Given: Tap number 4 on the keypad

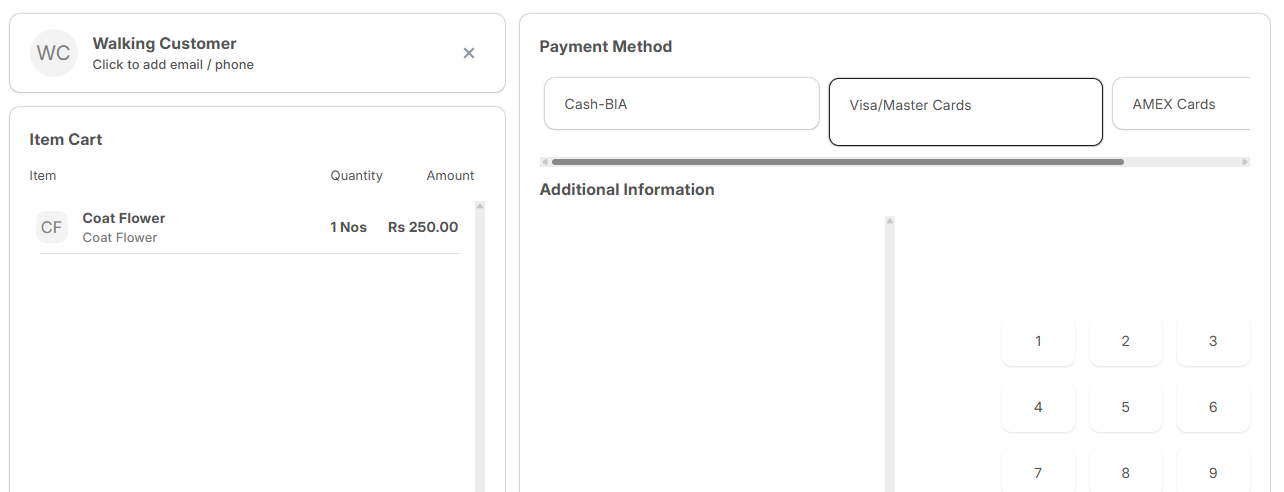Looking at the screenshot, I should (x=1038, y=407).
